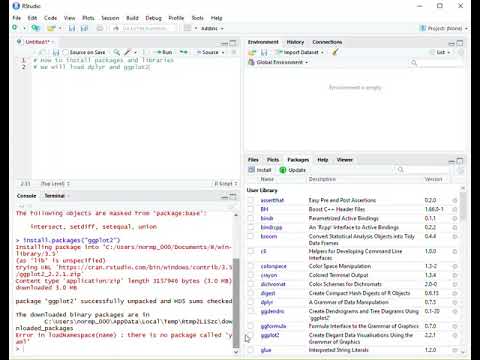Close the Untitled1 script tab

tap(53, 42)
